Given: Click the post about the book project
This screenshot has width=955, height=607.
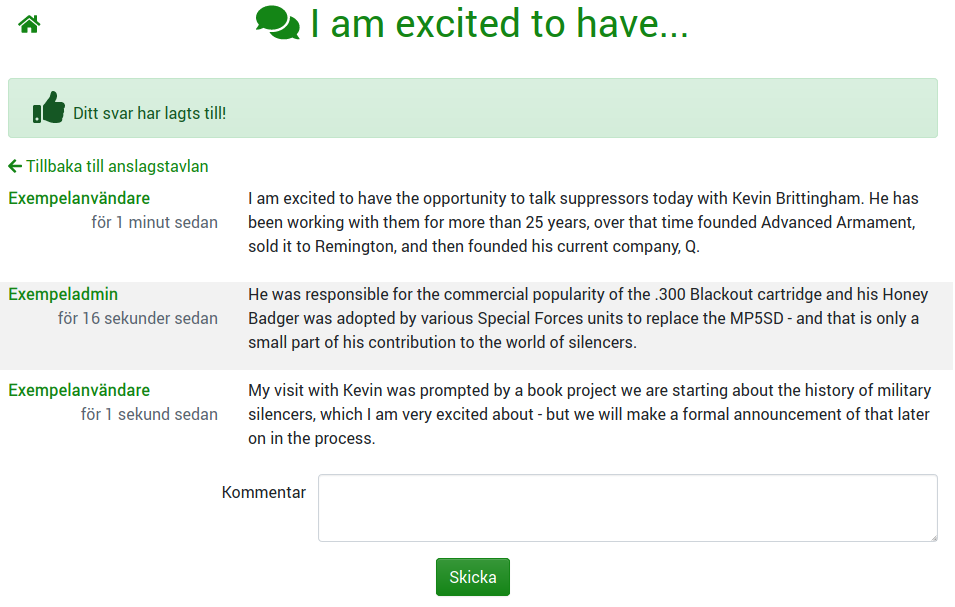Looking at the screenshot, I should (x=589, y=414).
